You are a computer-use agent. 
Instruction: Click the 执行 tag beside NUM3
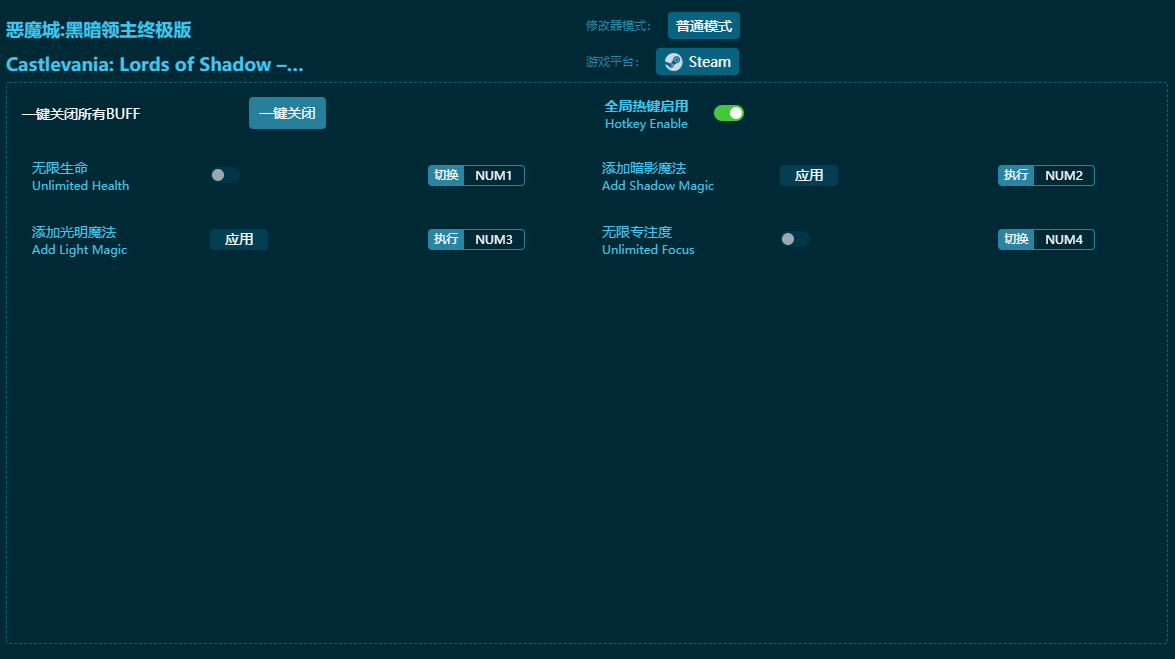[x=446, y=240]
